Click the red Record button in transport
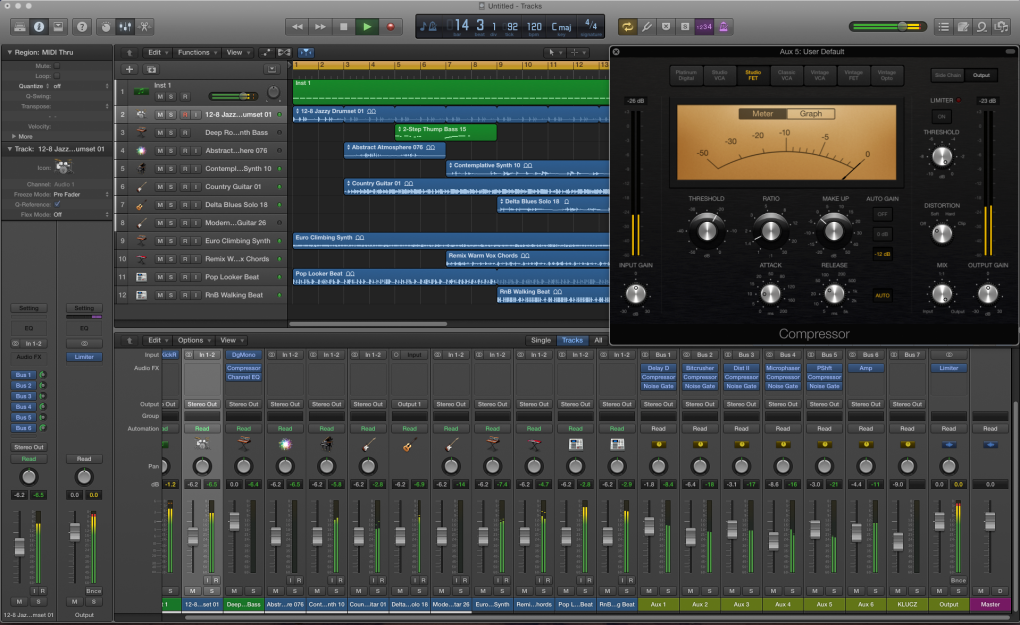 [x=390, y=27]
